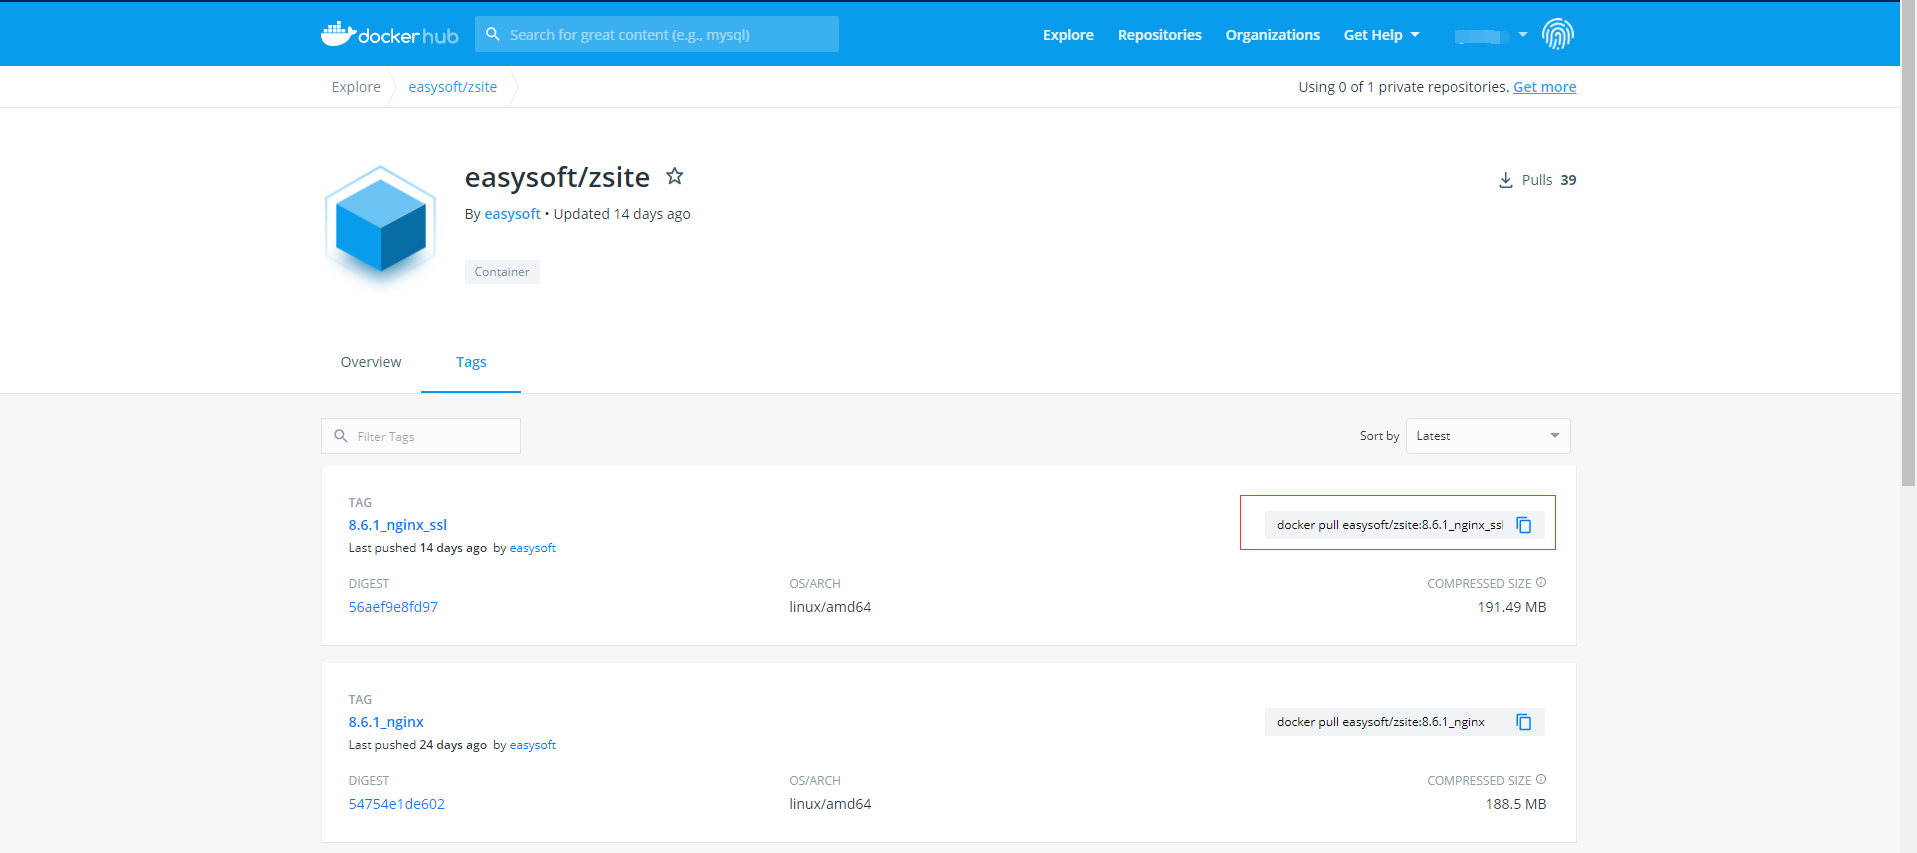Click easysoft pusher link for 8.6.1_nginx
The image size is (1917, 853).
coord(533,745)
